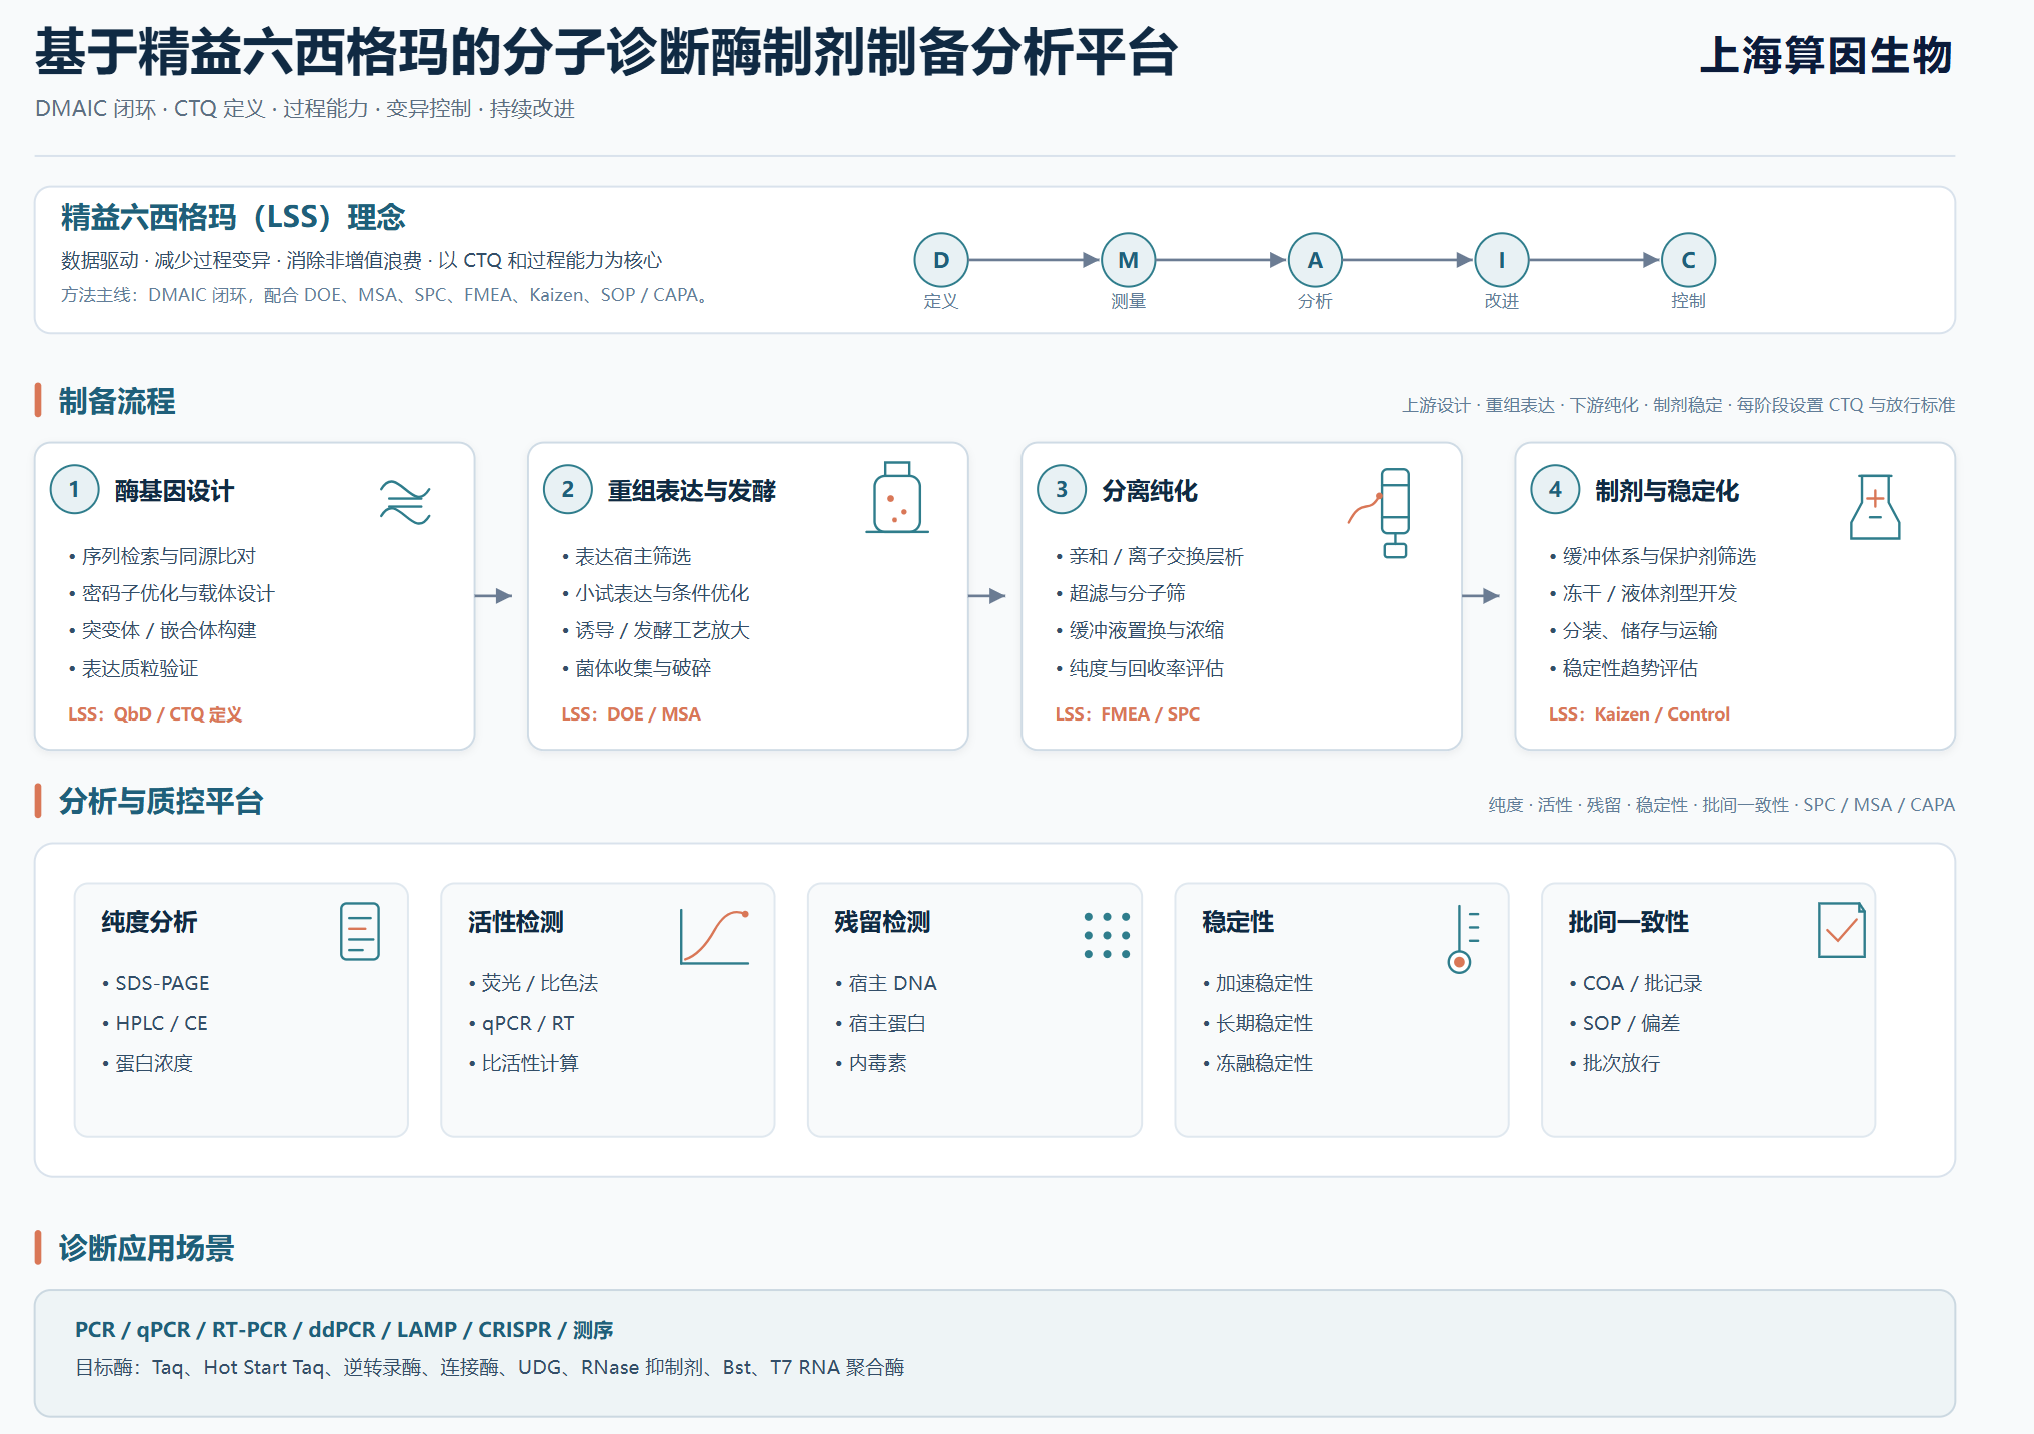Click the LSS: DOE / MSA label
The image size is (2034, 1434).
631,714
